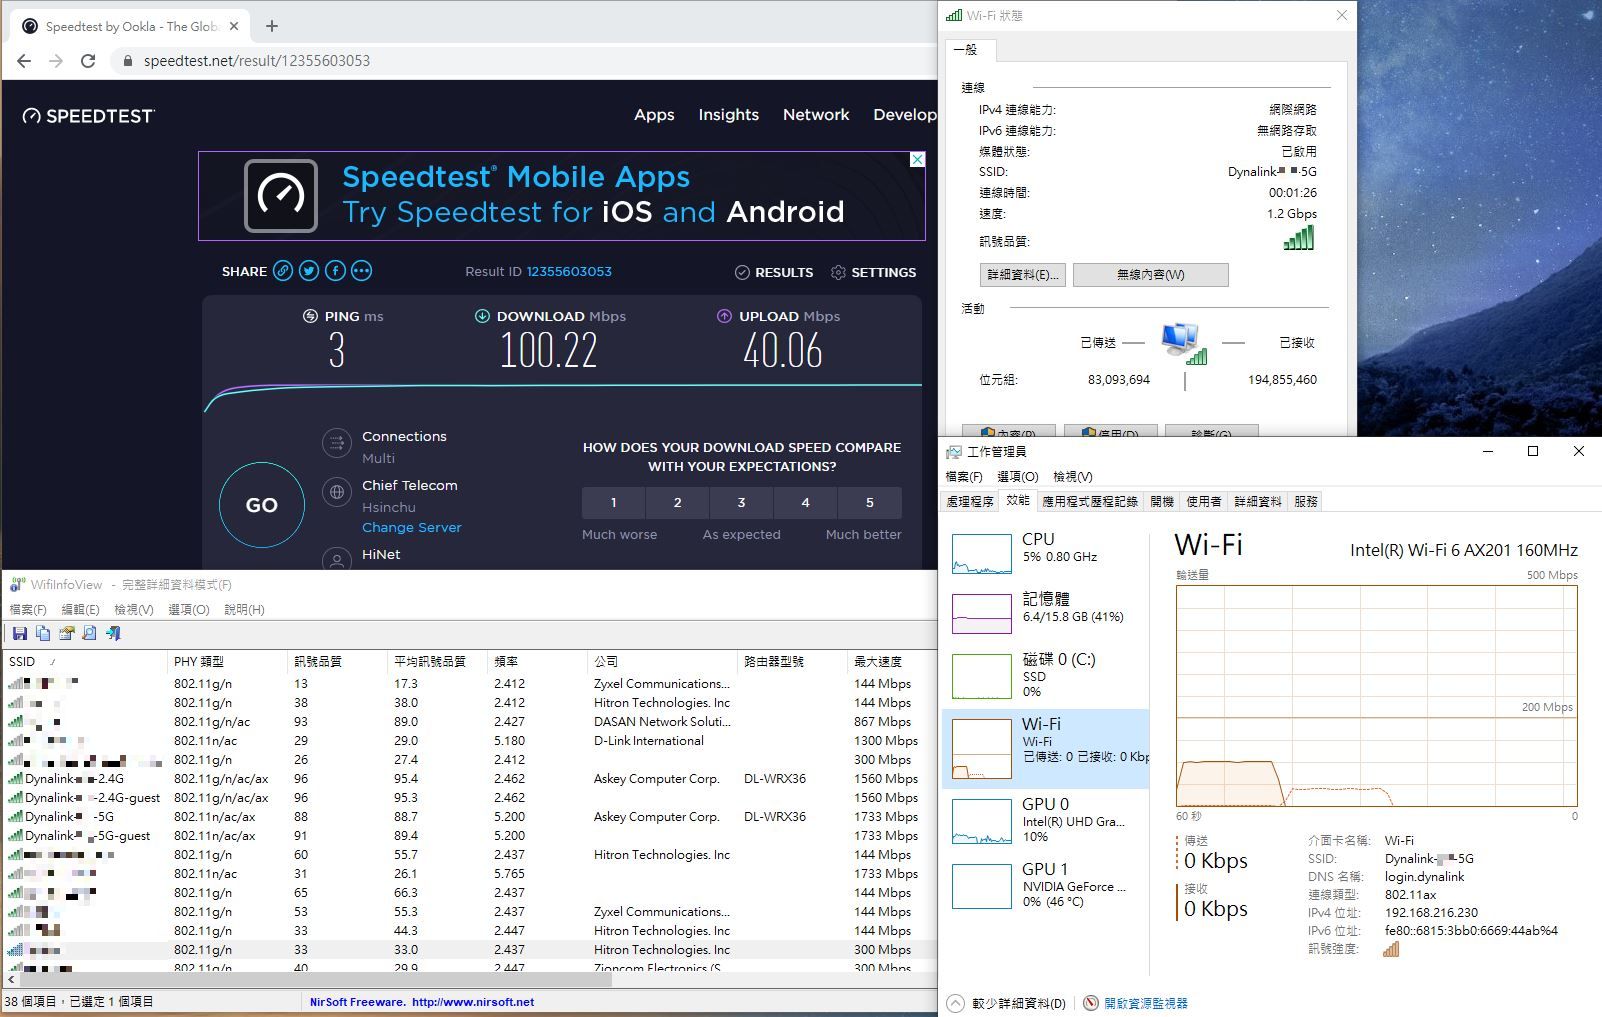1602x1017 pixels.
Task: Rate download speed 3 As expected
Action: pyautogui.click(x=742, y=502)
